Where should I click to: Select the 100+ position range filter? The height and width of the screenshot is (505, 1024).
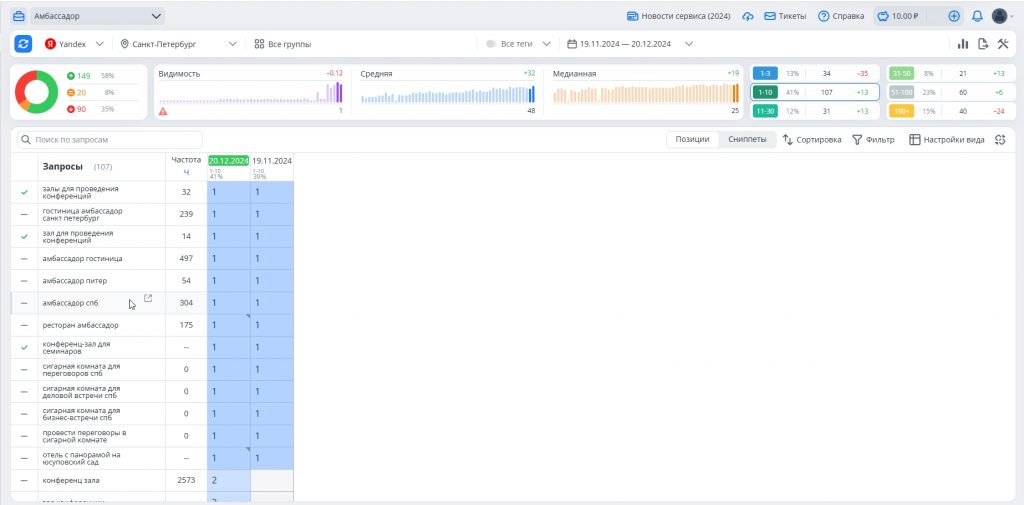901,110
